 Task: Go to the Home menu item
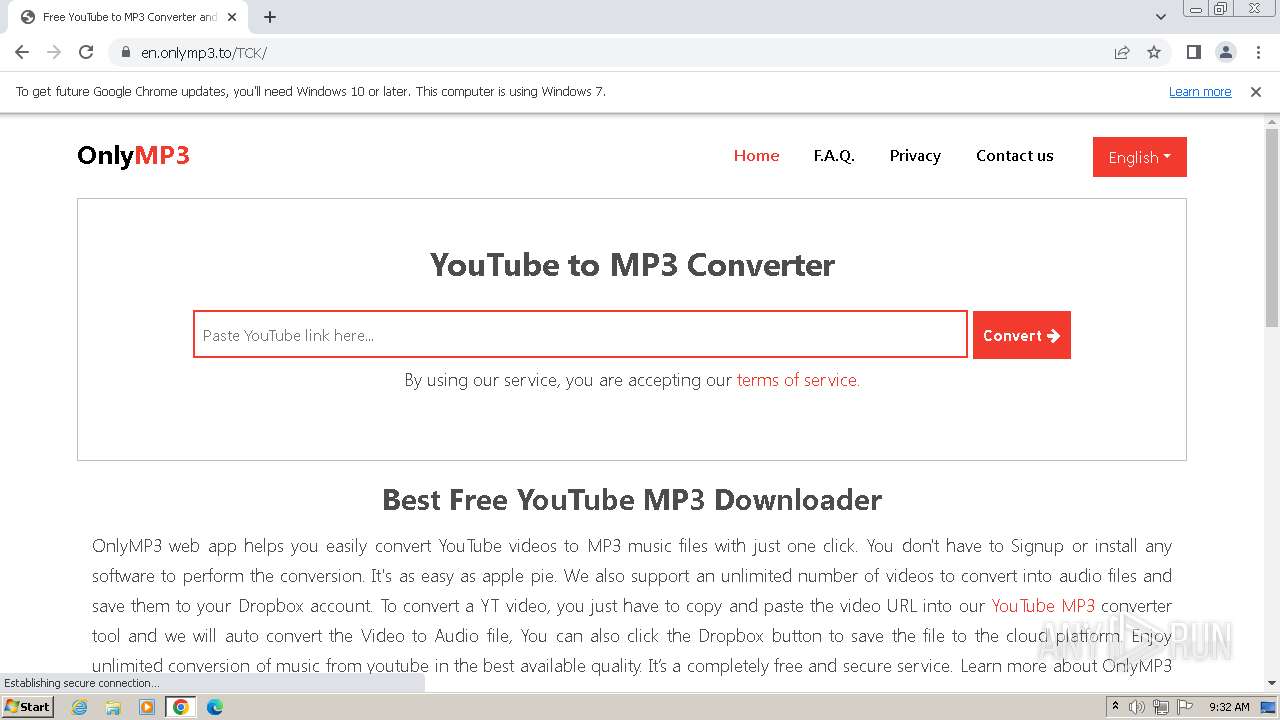(756, 155)
